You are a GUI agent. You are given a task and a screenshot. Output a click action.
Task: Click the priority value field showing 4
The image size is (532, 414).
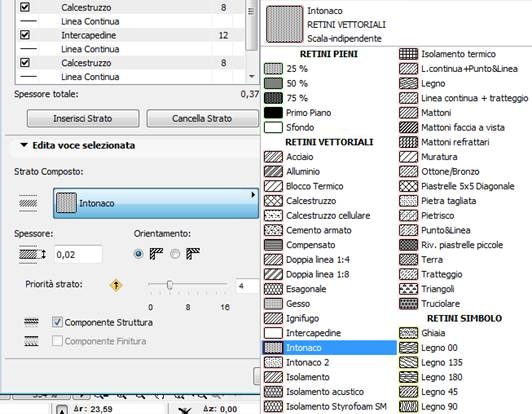click(247, 286)
